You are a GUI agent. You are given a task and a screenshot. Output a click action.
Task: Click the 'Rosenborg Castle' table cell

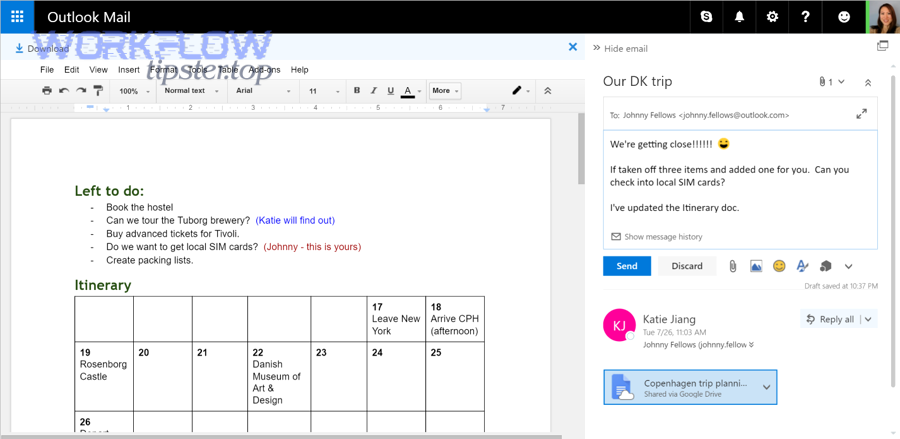tap(104, 376)
